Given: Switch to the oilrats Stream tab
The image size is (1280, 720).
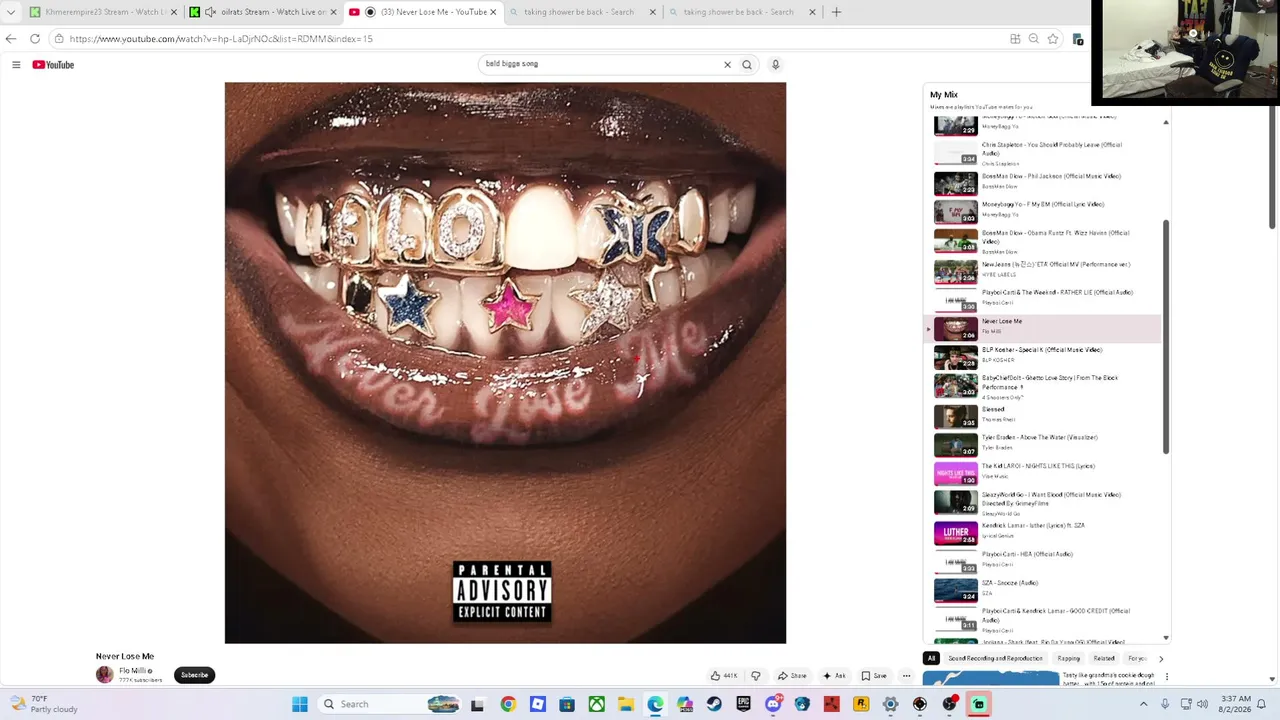Looking at the screenshot, I should [262, 12].
